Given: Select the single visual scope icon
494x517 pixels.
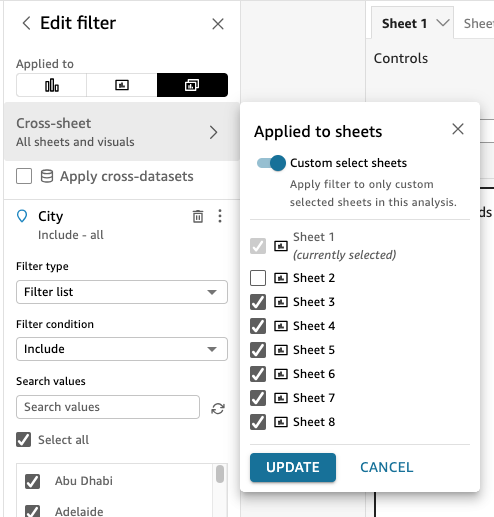Looking at the screenshot, I should (x=52, y=85).
